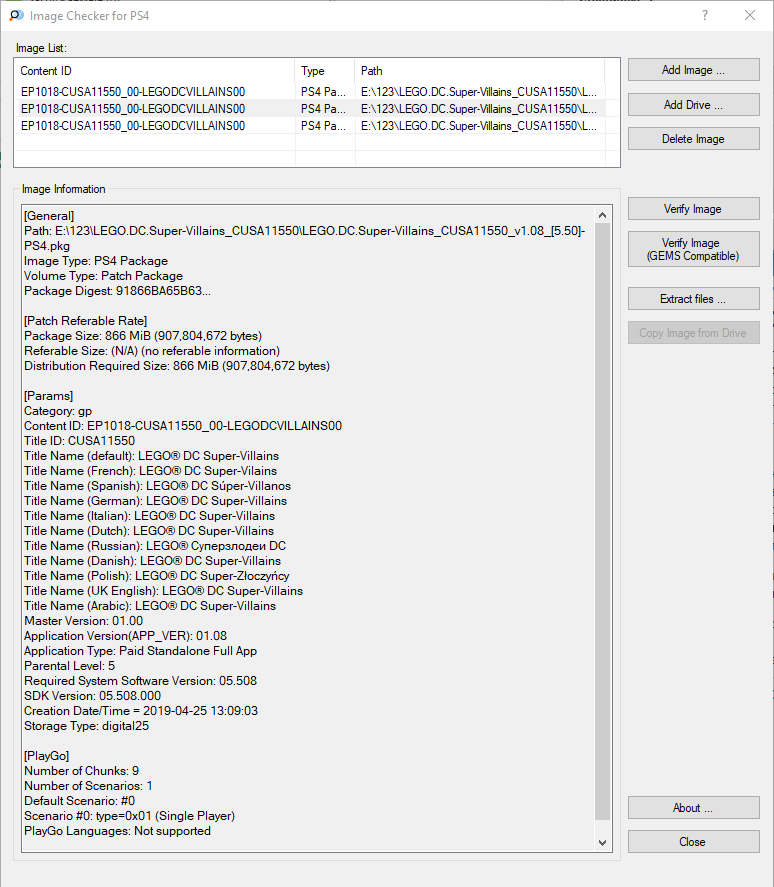
Task: Sort by the Type column header
Action: (325, 71)
